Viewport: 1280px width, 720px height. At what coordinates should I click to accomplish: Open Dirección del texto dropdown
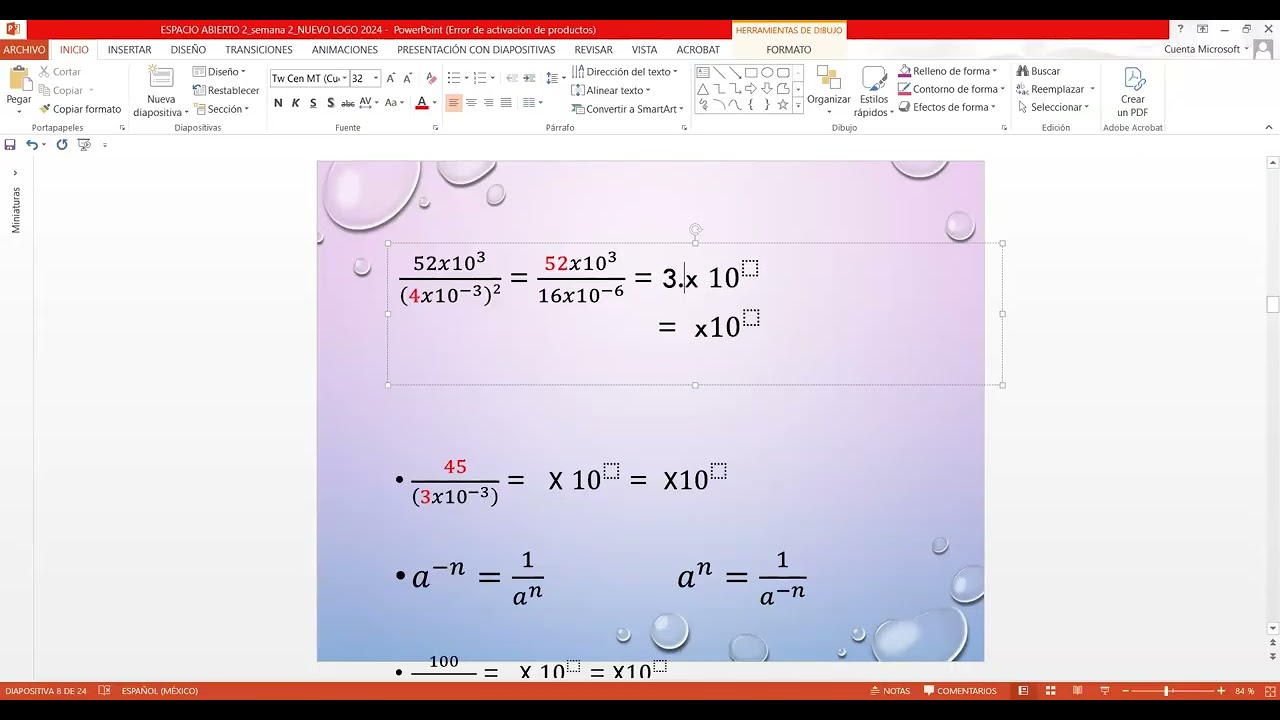(x=625, y=71)
